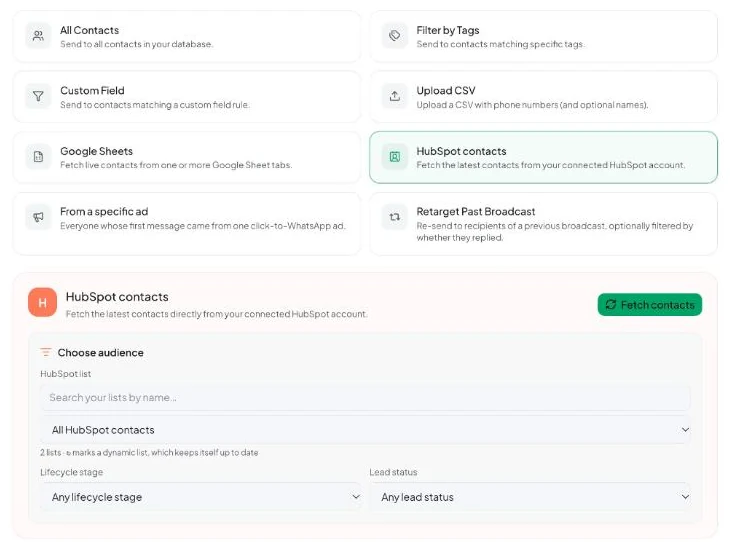Image resolution: width=730 pixels, height=542 pixels.
Task: Click 'Send to all contacts in your database' text
Action: pos(136,44)
